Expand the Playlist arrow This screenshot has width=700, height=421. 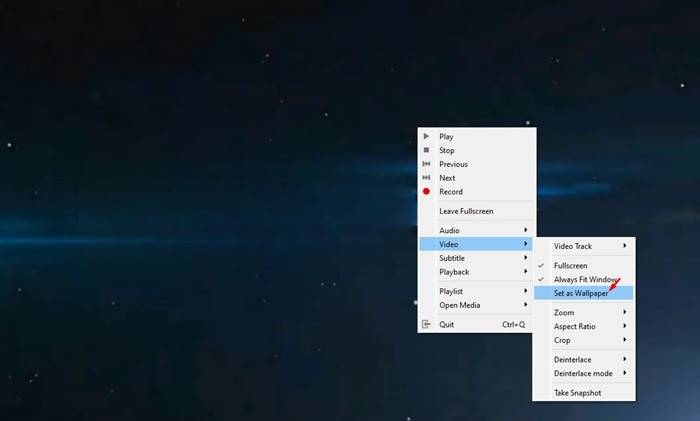[x=526, y=291]
